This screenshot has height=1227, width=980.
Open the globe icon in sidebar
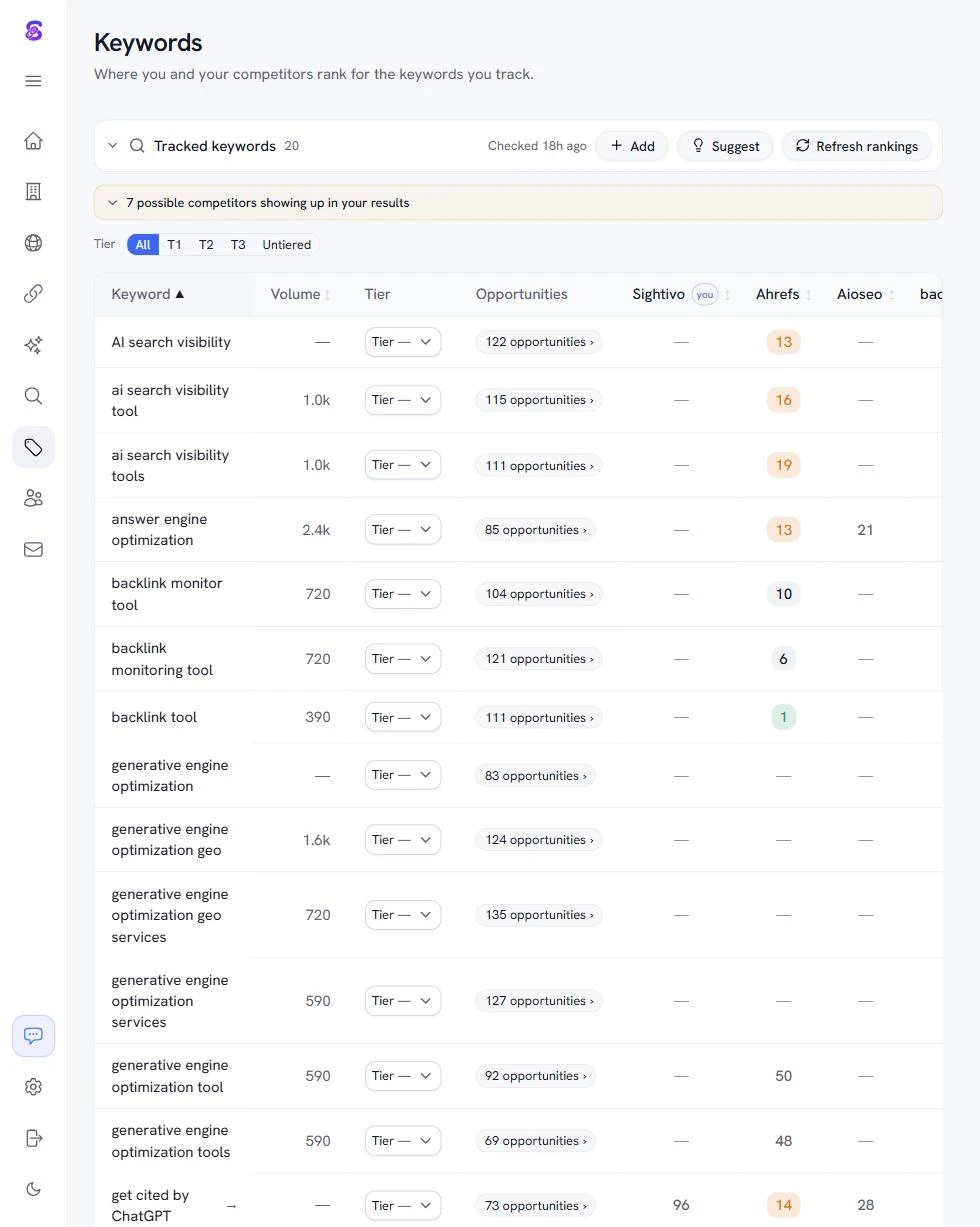[x=33, y=243]
